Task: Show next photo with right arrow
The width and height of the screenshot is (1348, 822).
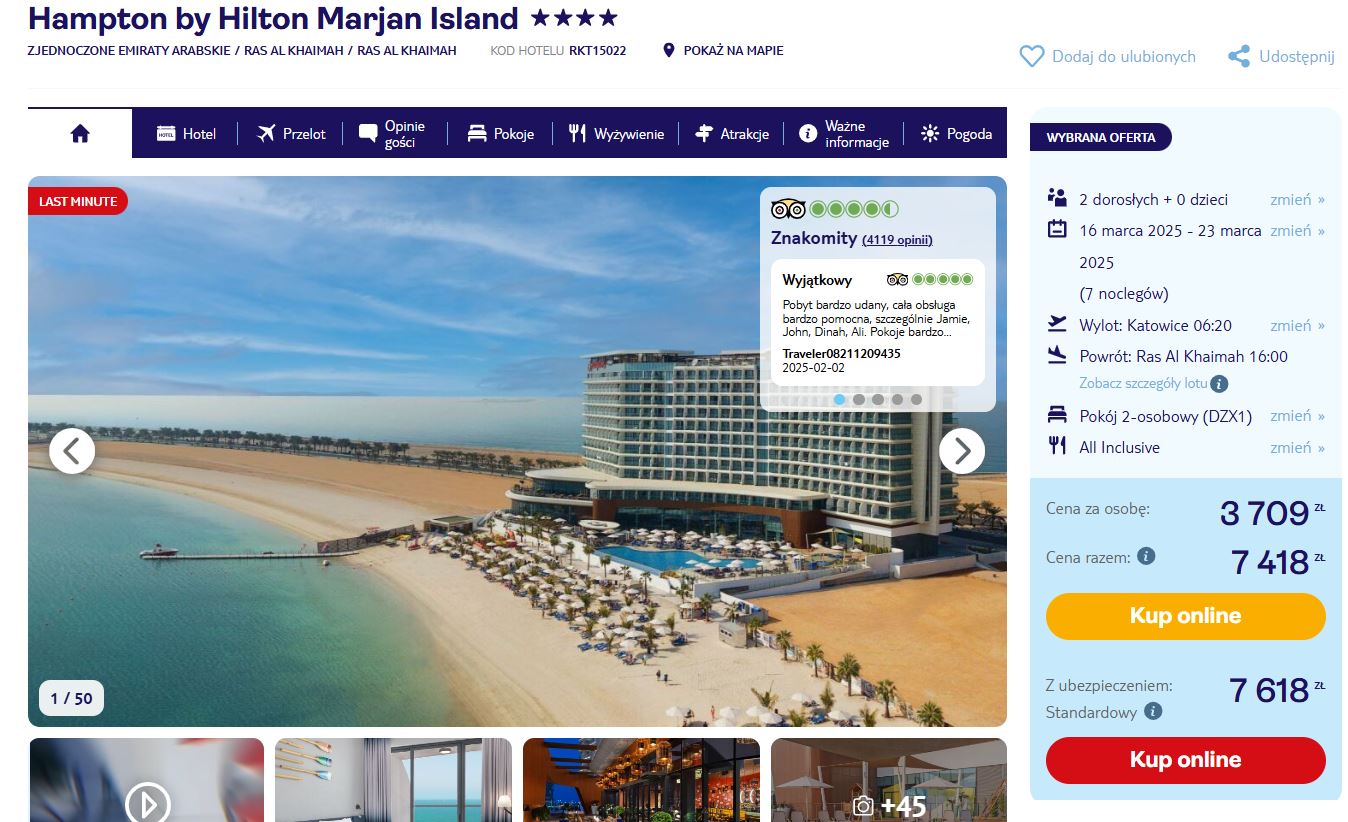Action: (x=962, y=451)
